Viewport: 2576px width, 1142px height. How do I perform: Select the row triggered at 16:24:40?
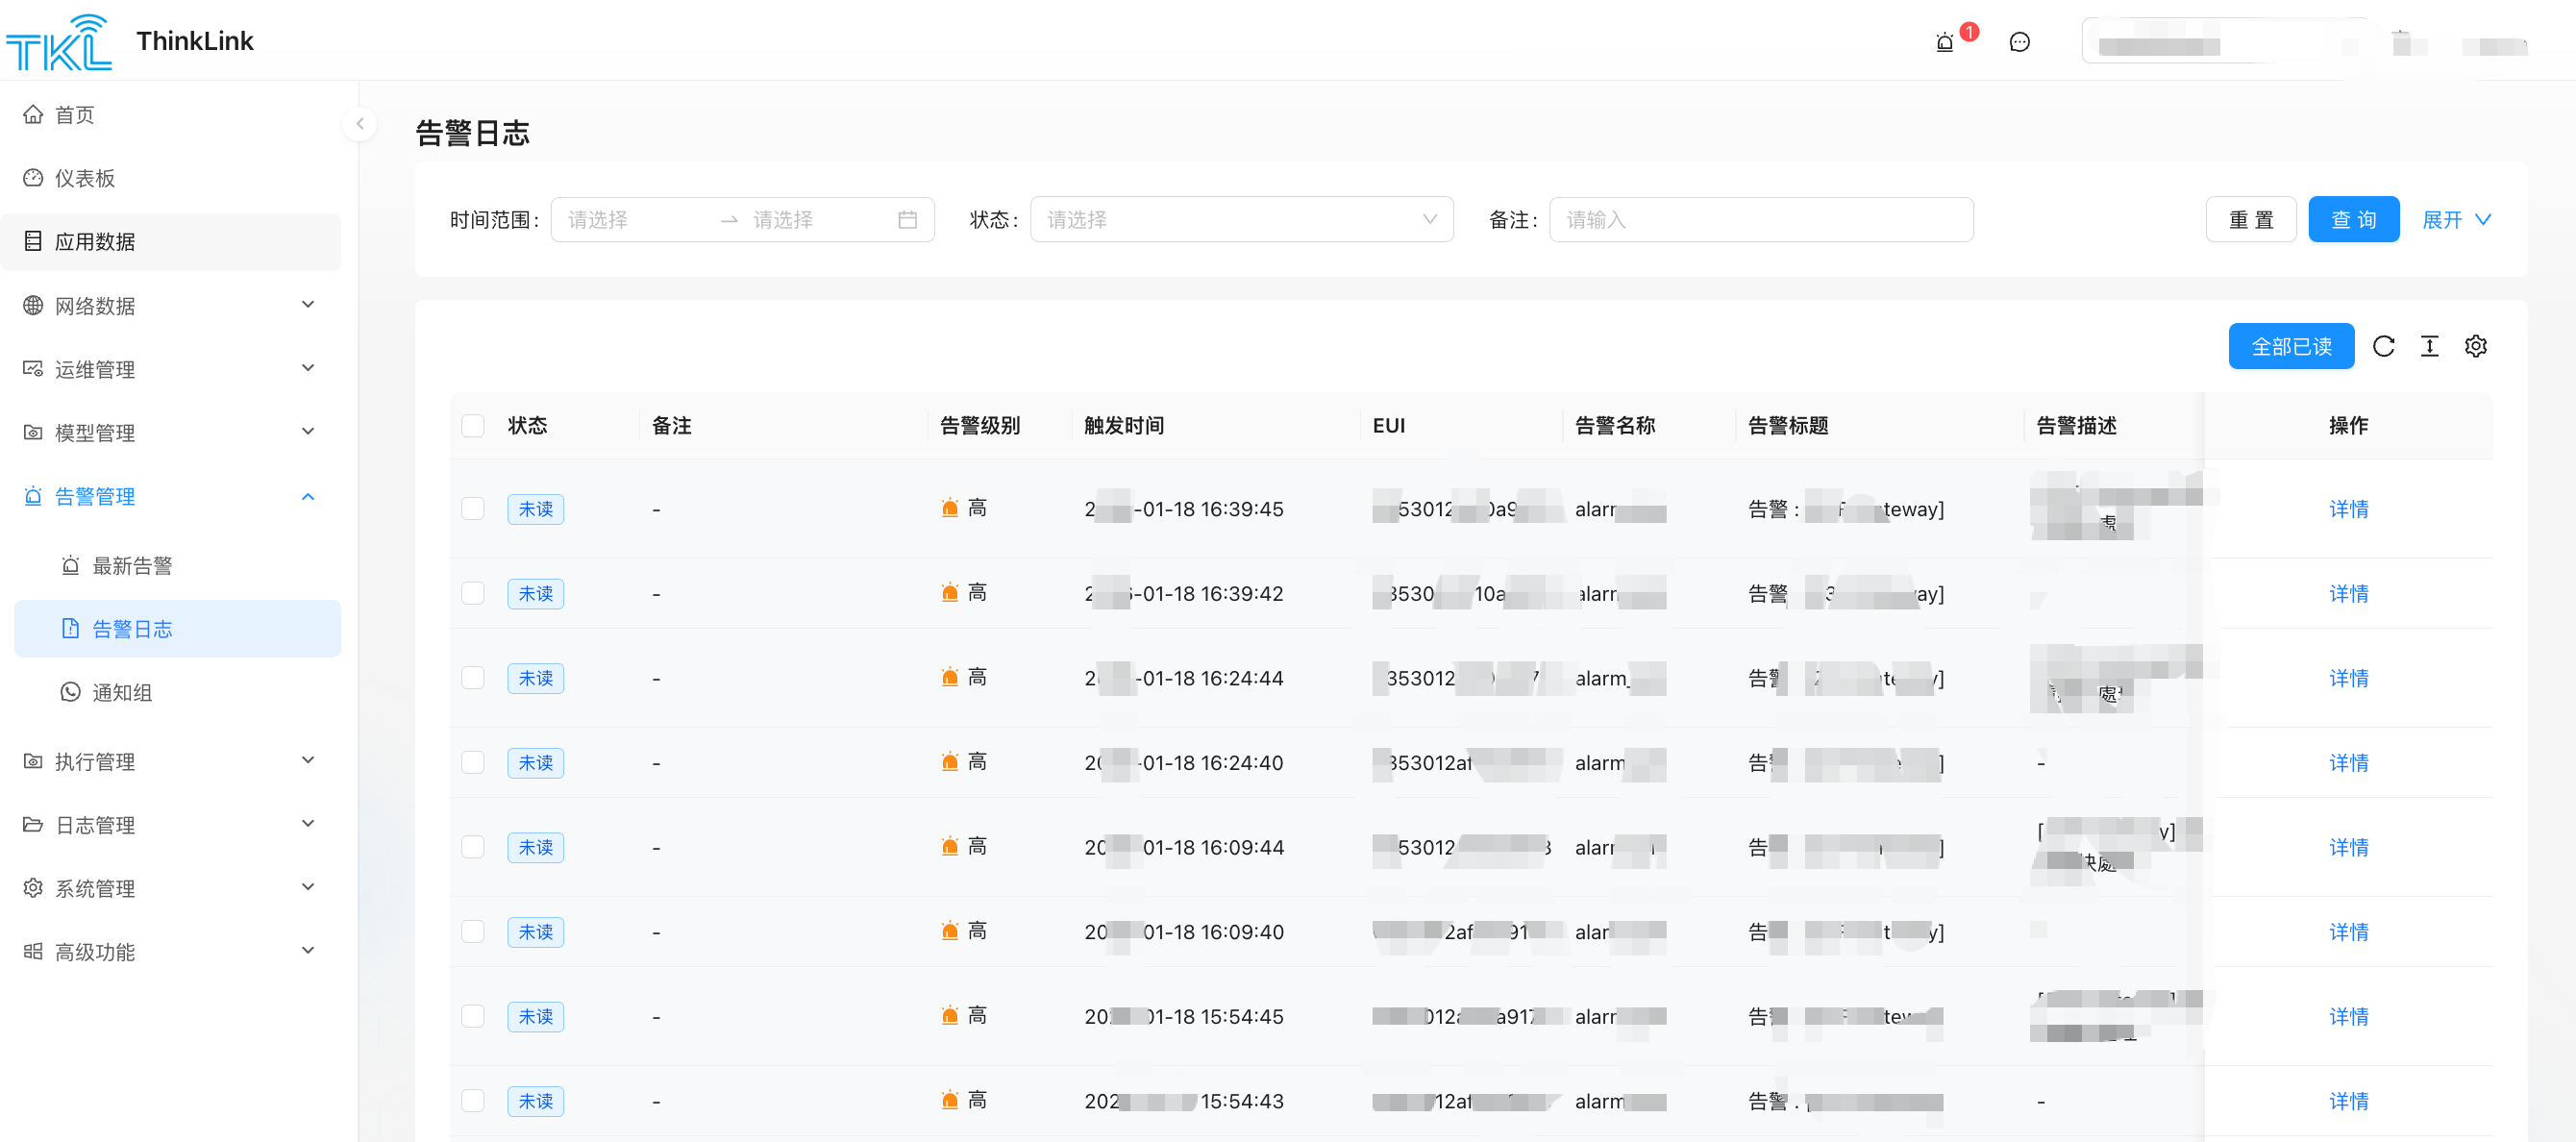473,763
